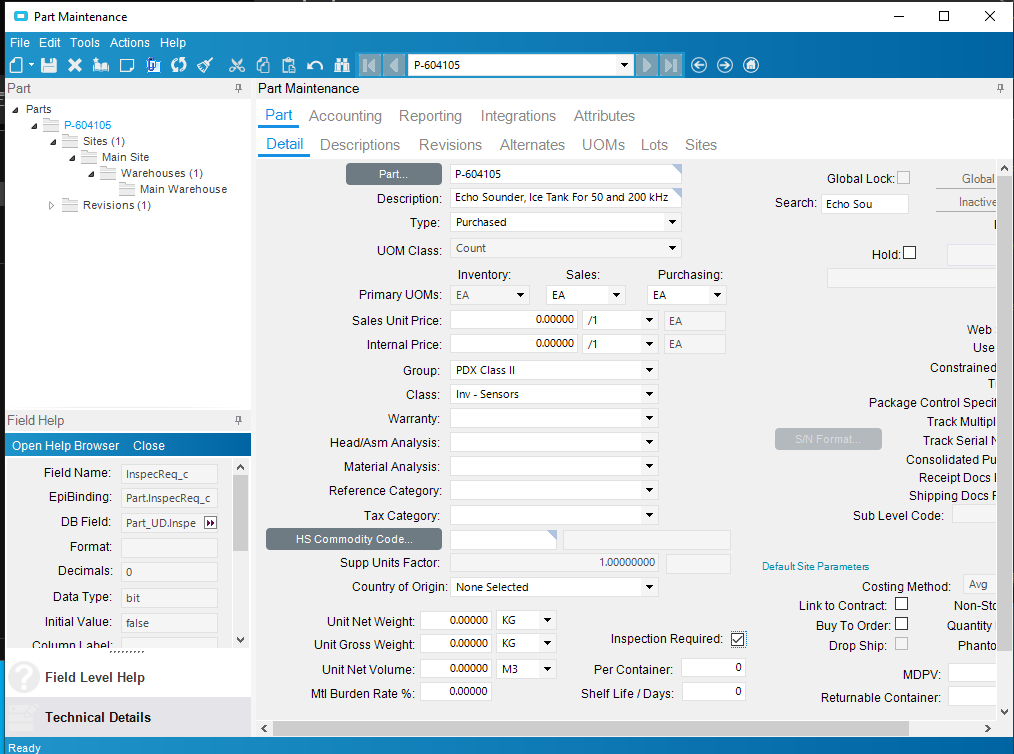Toggle the Drop Ship checkbox
1014x754 pixels.
pos(901,644)
